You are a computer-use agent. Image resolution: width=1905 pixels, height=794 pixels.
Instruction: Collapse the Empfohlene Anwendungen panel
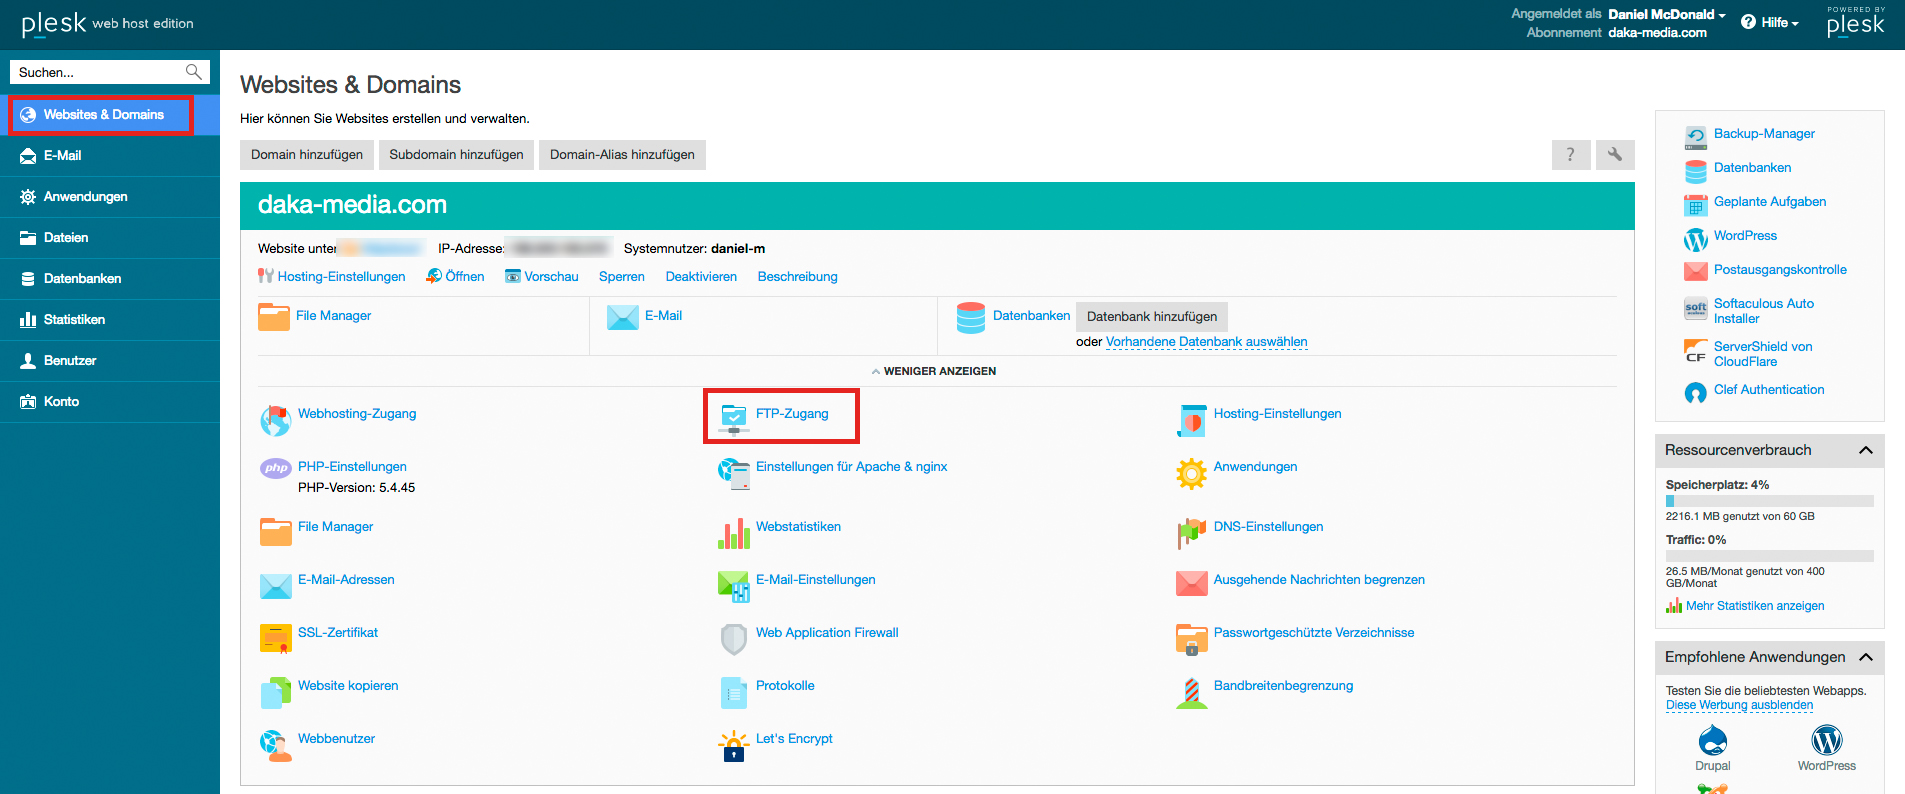click(x=1865, y=657)
